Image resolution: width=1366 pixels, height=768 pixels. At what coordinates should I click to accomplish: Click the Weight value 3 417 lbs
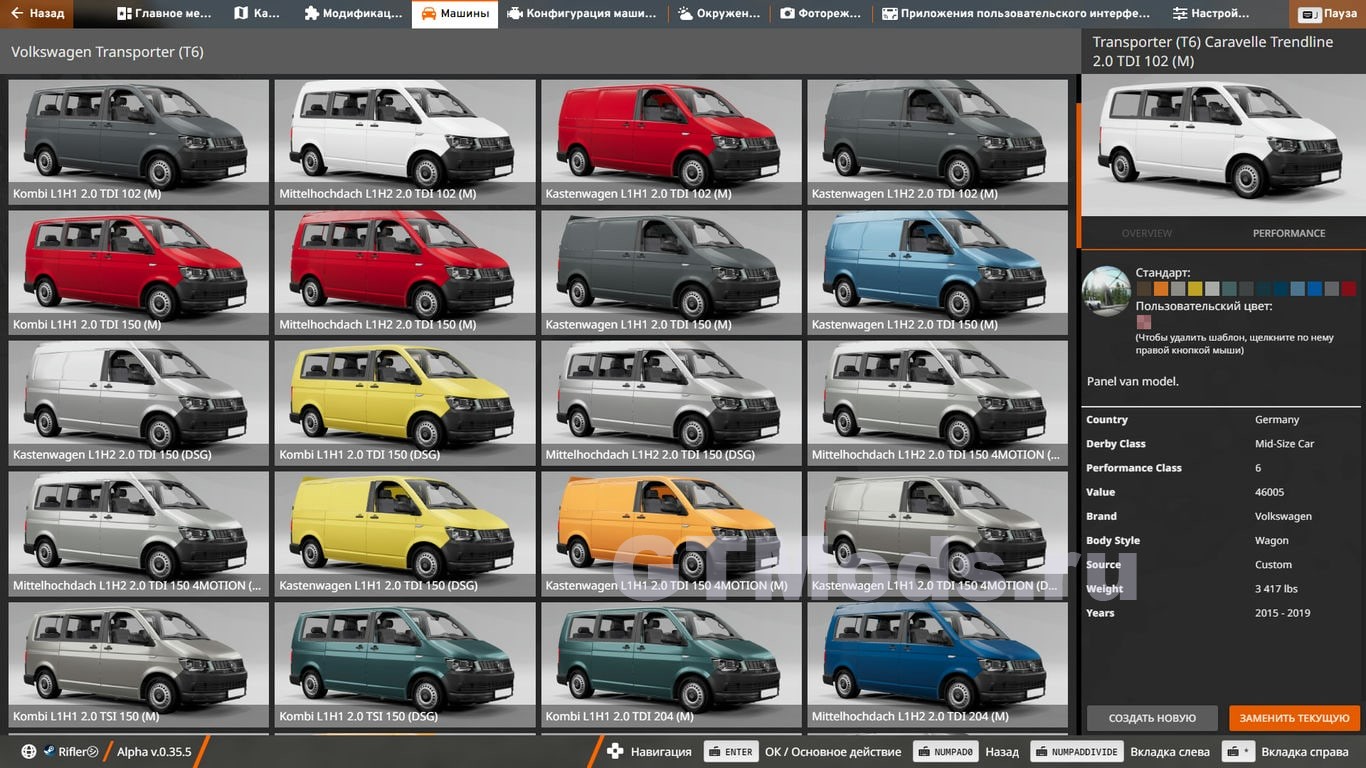(x=1276, y=589)
